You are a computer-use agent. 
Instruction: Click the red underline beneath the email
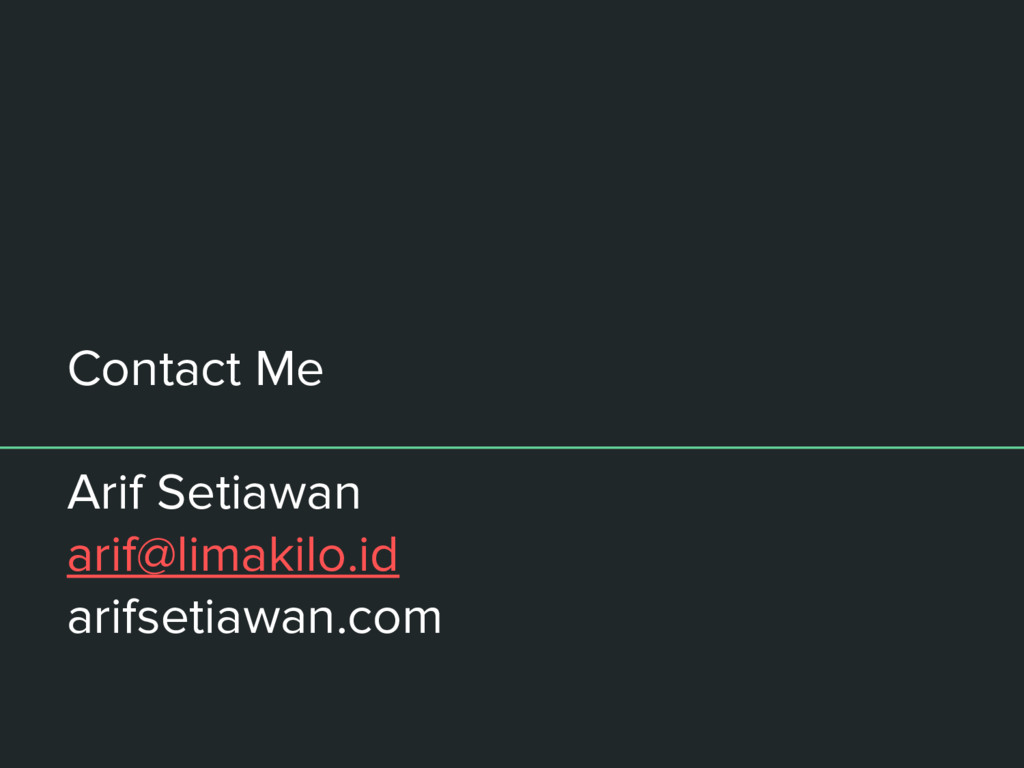[233, 574]
